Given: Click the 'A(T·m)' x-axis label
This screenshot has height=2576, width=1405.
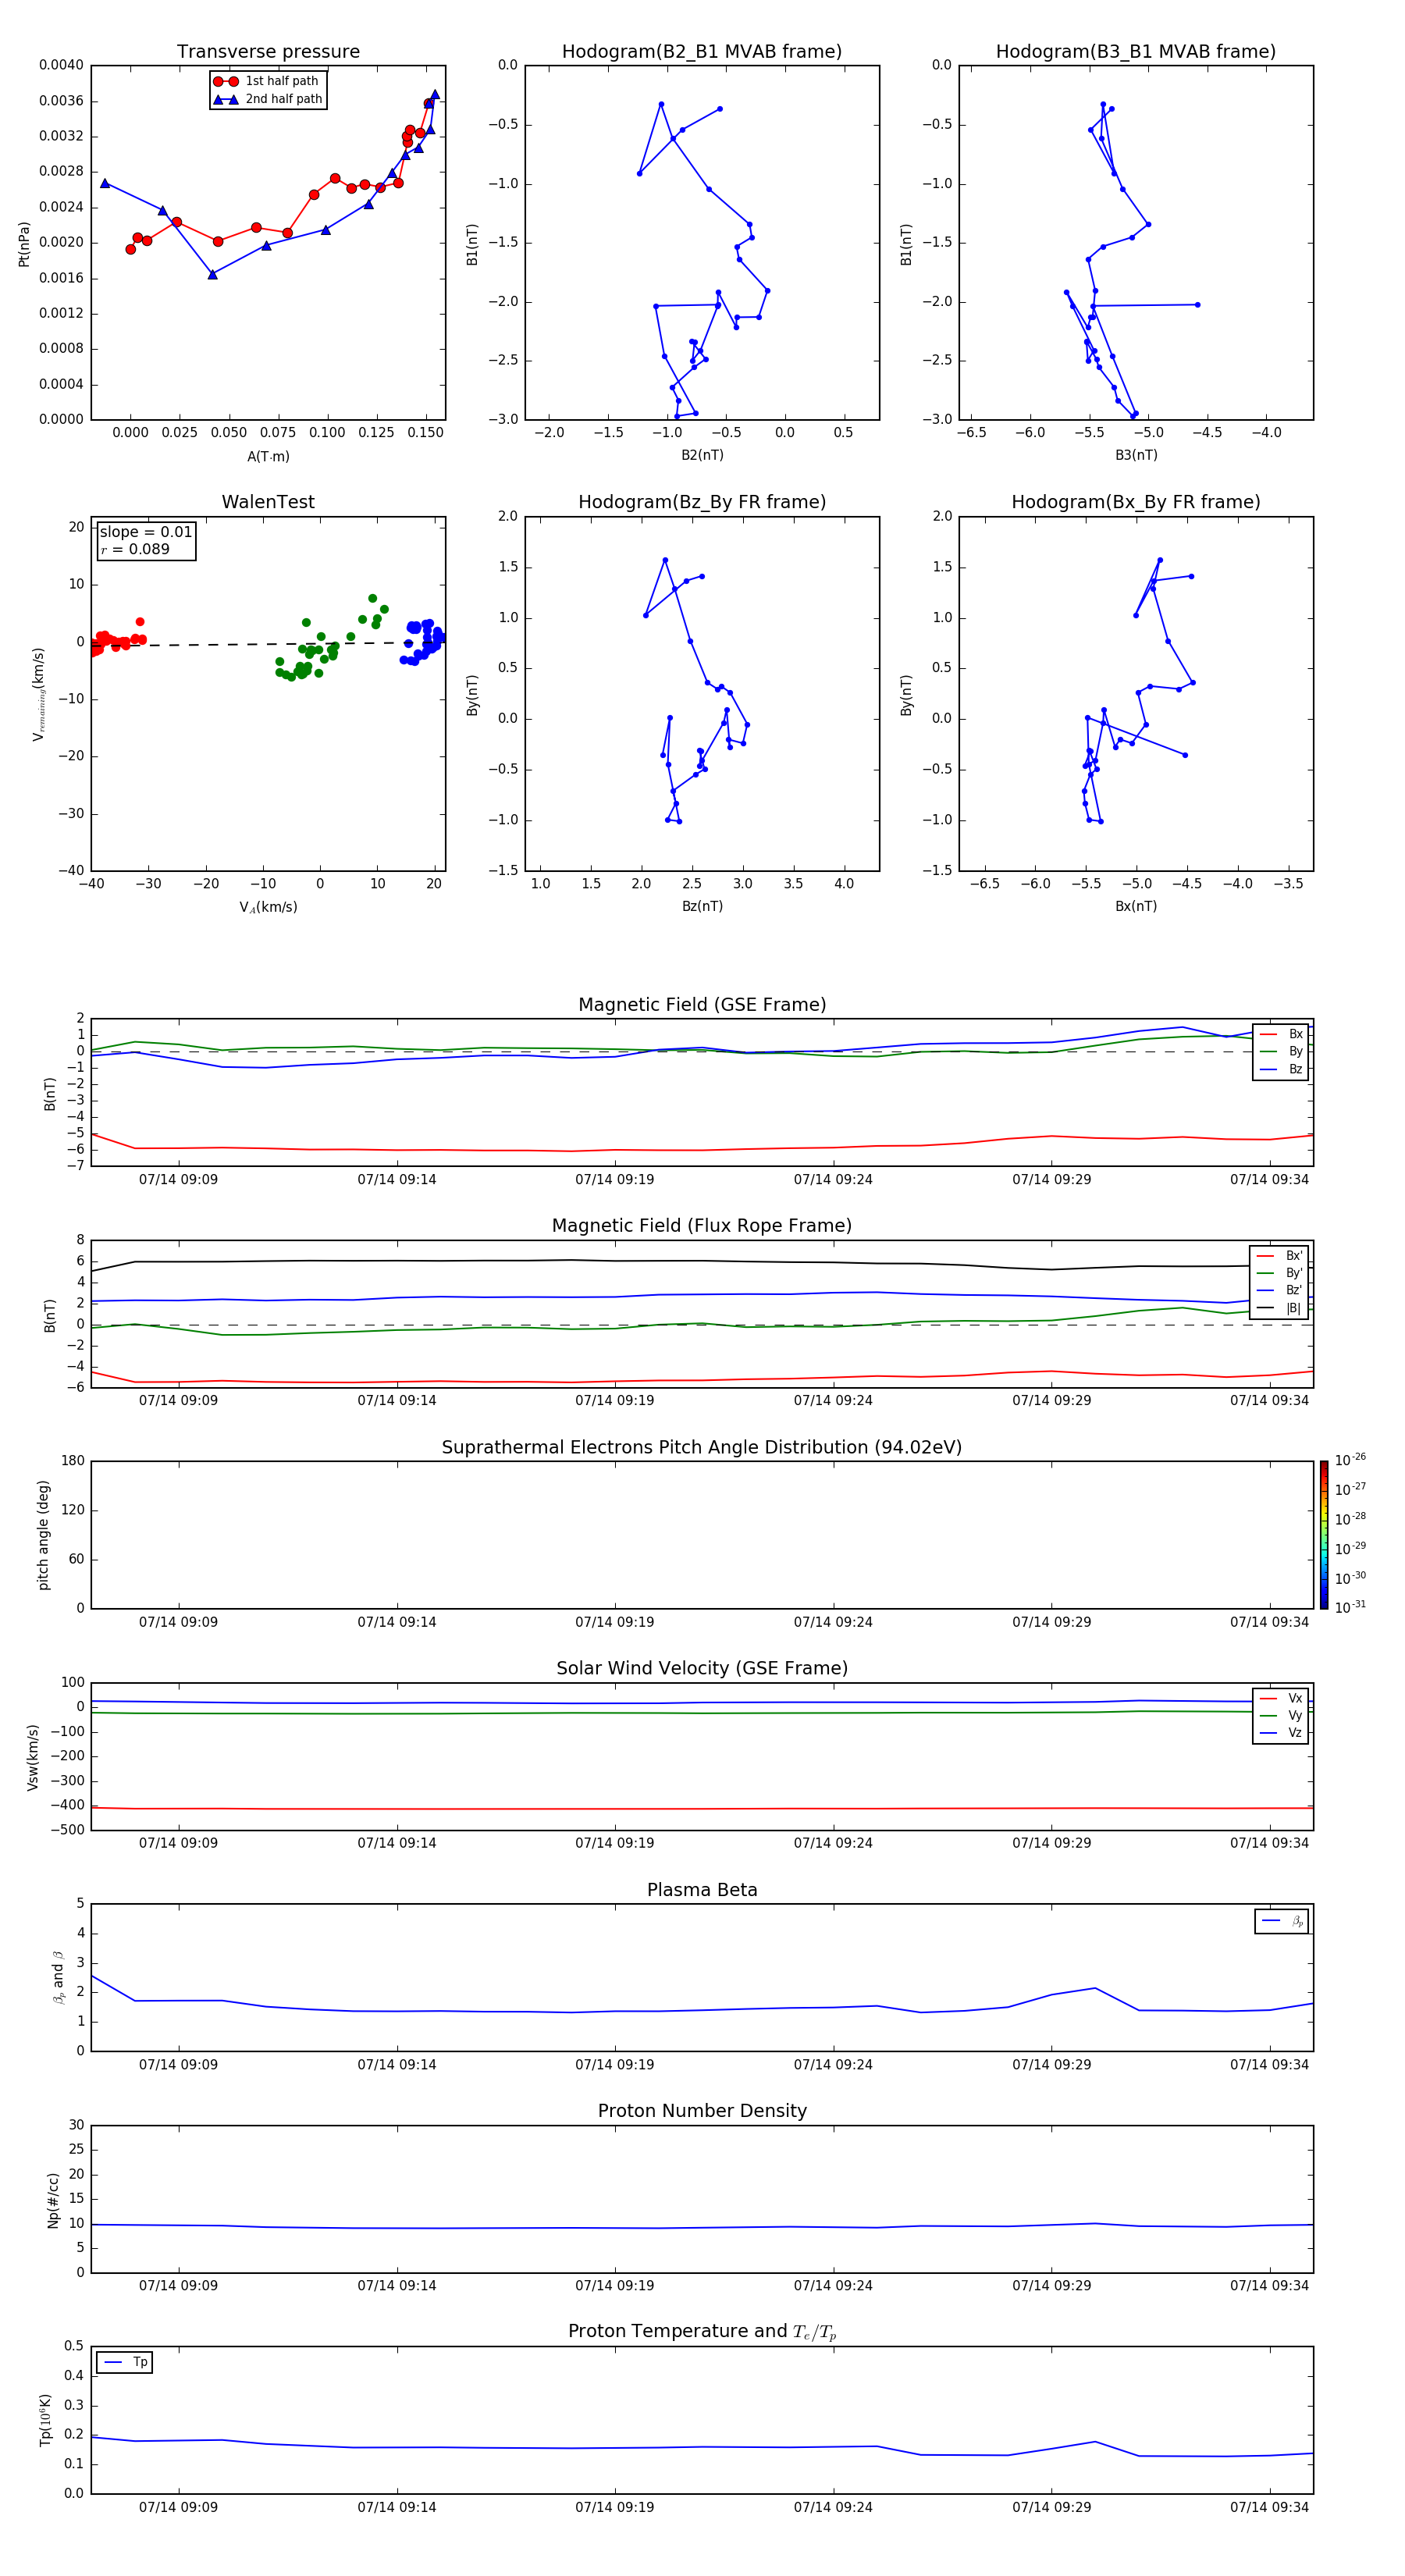Looking at the screenshot, I should click(x=268, y=456).
